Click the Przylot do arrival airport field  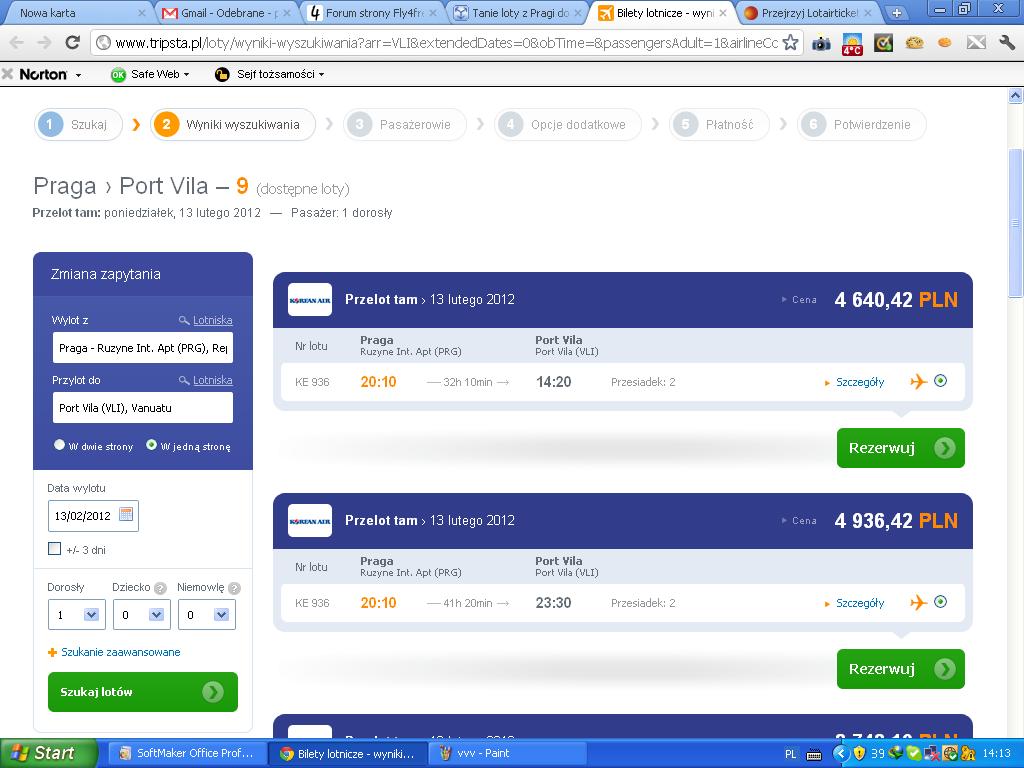click(x=142, y=408)
